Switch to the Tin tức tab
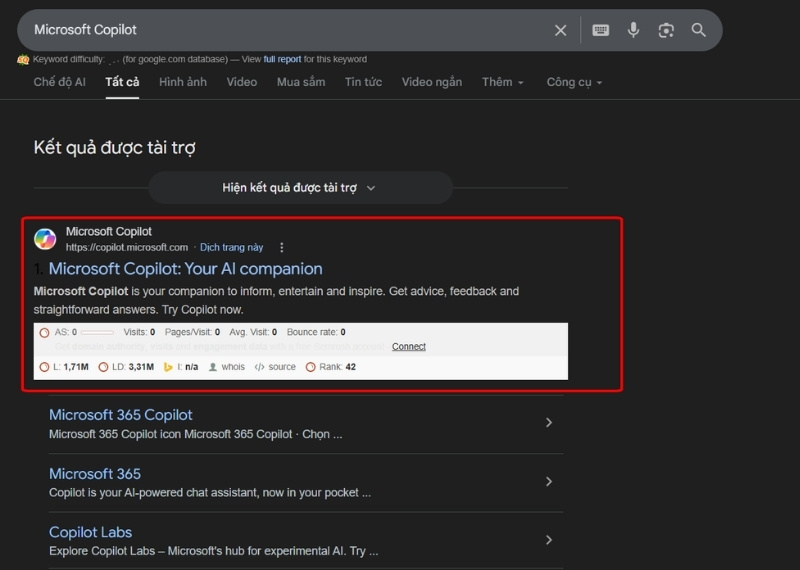 tap(363, 82)
